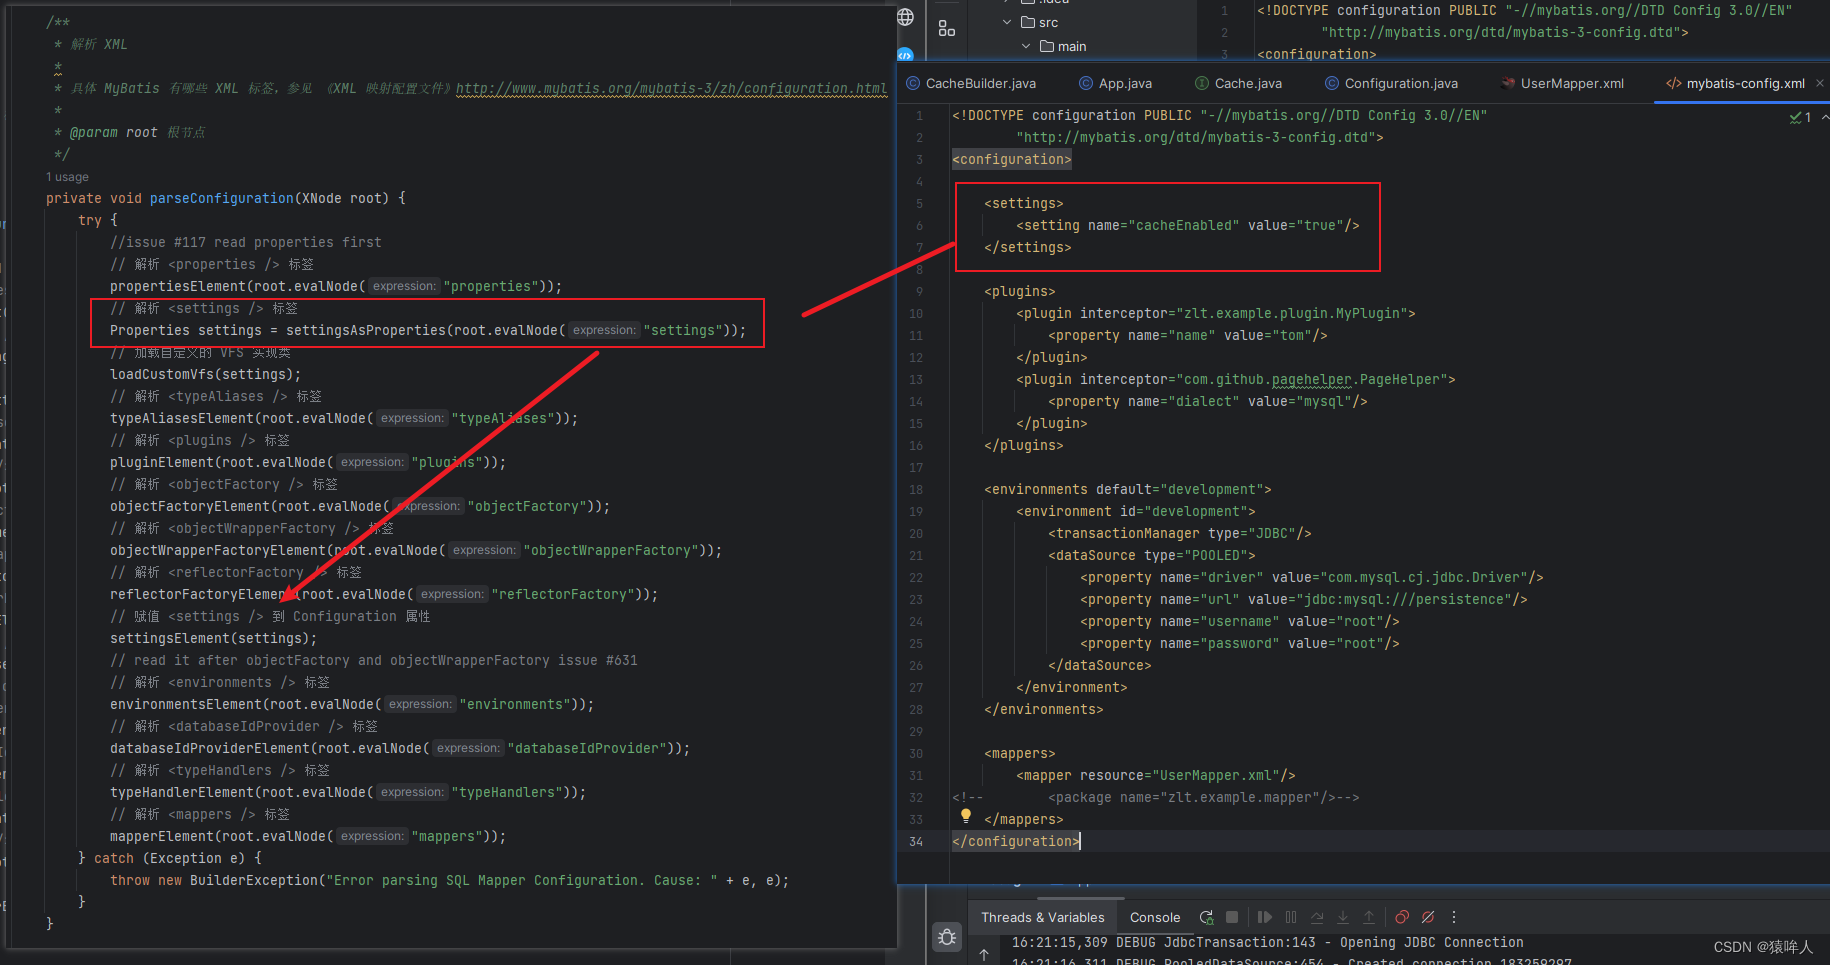Click the dataSource POOLED line
Screen dimensions: 1830x965
1151,555
